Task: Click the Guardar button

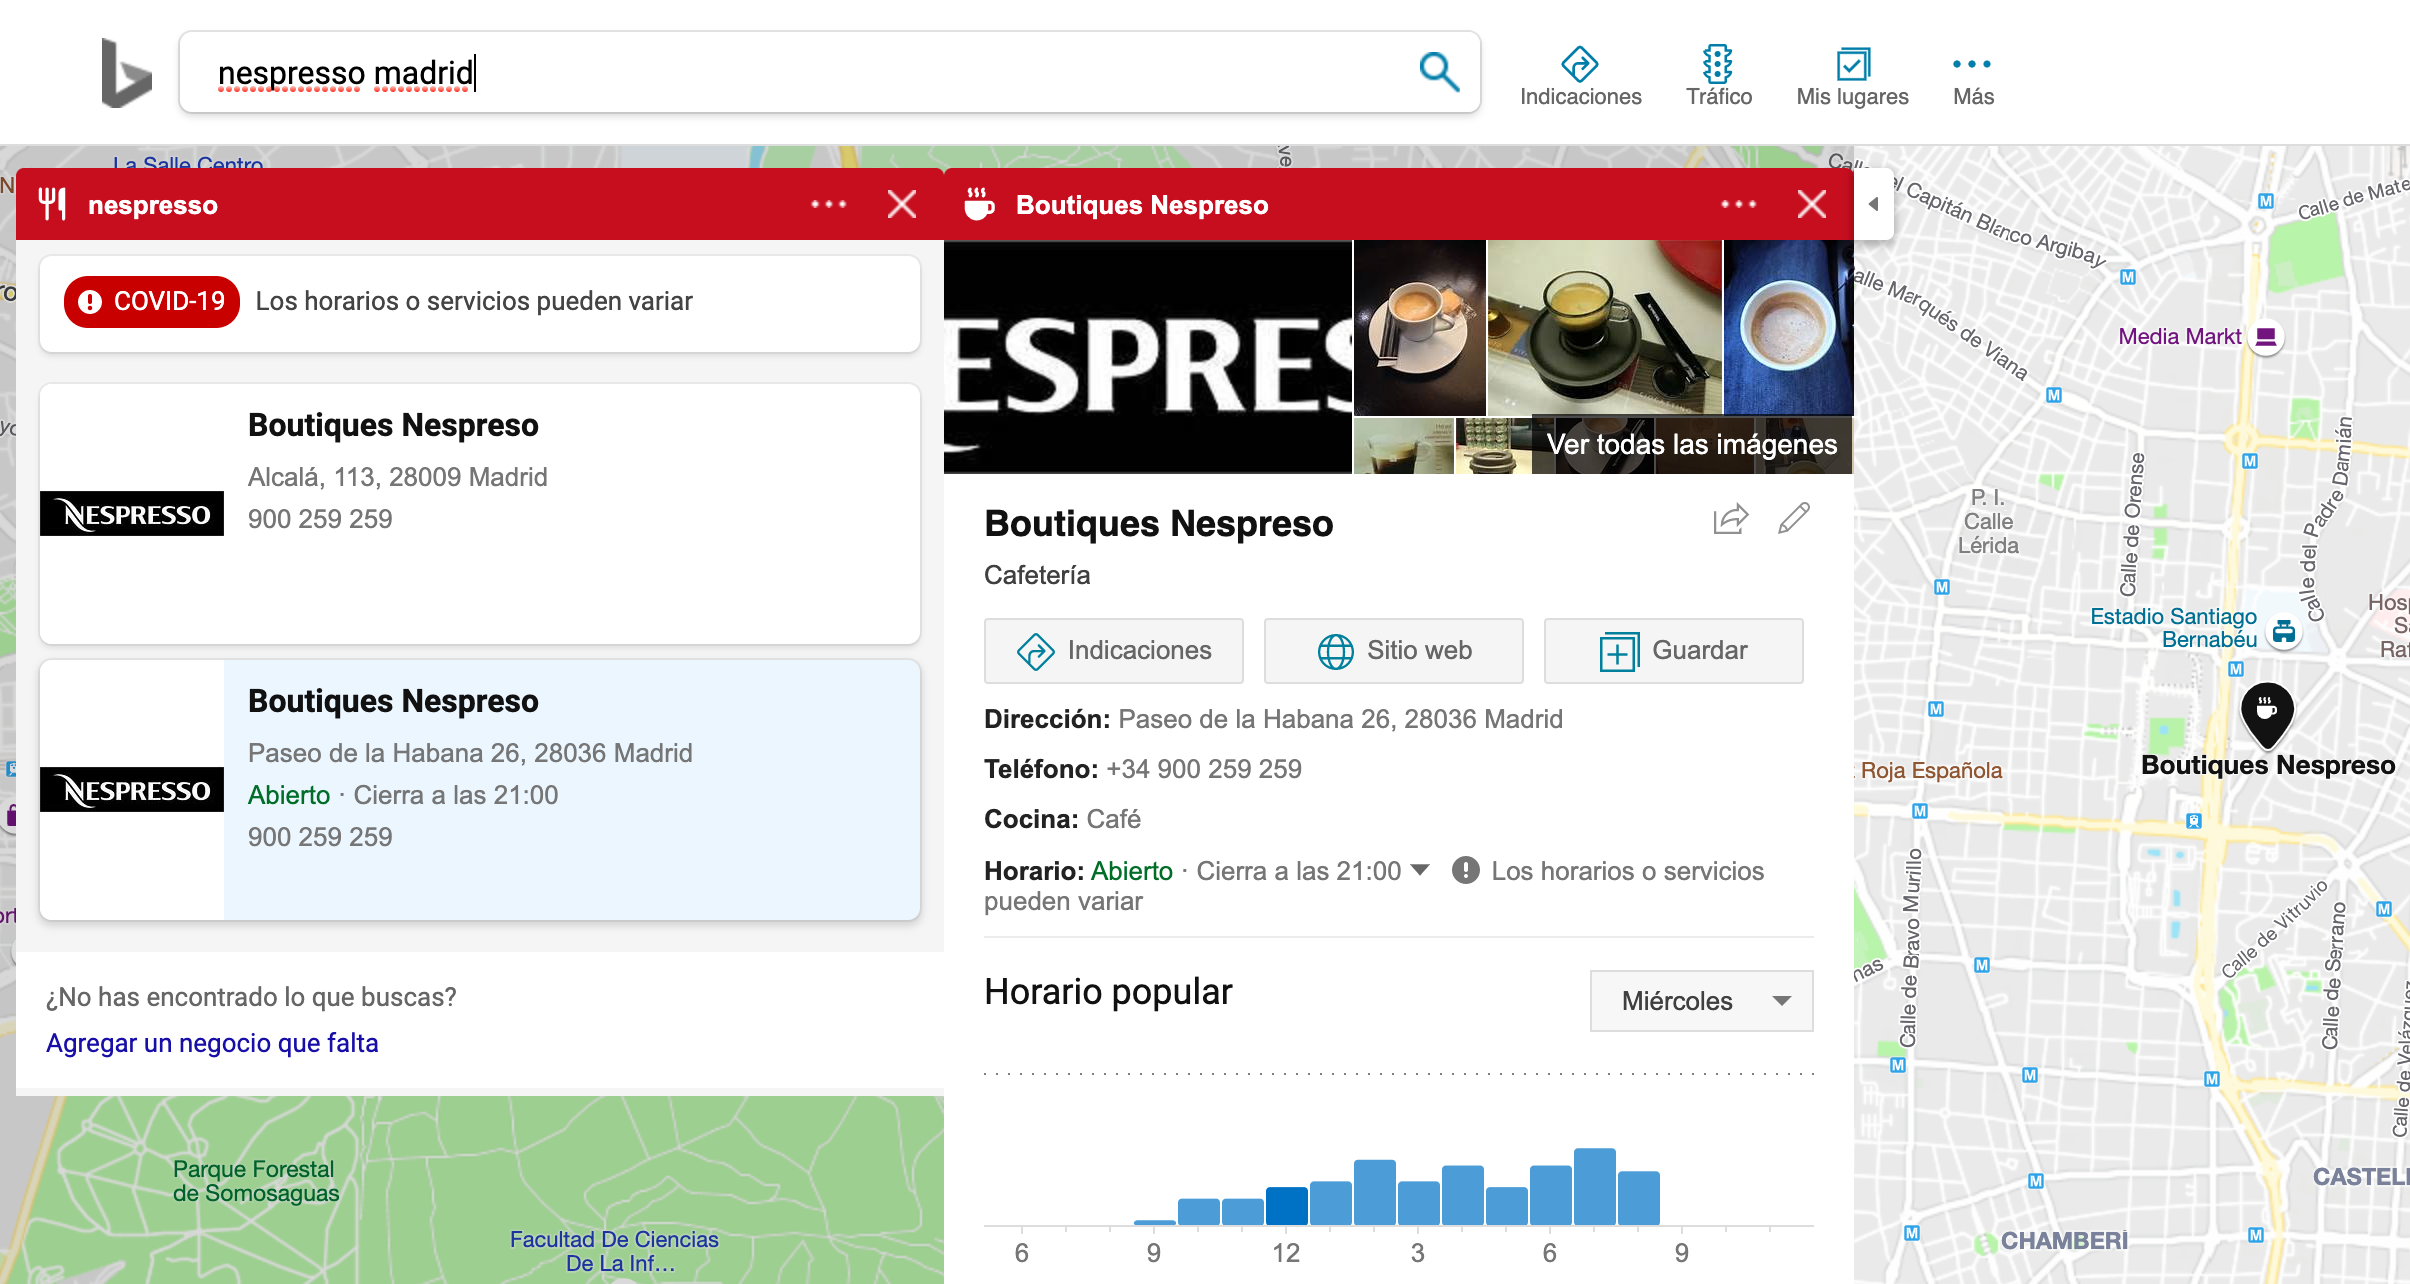Action: coord(1674,651)
